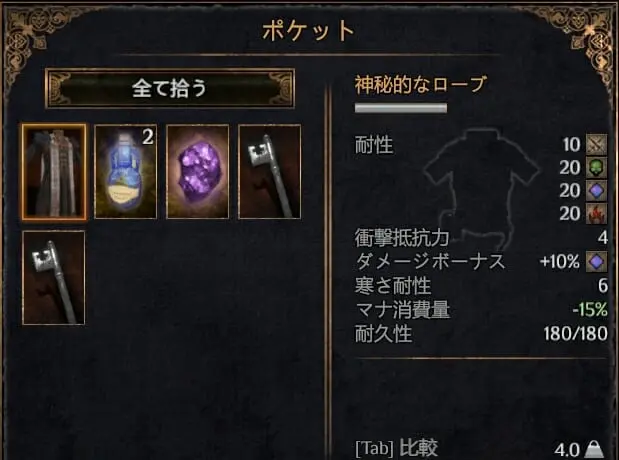The width and height of the screenshot is (619, 460).
Task: Click the 耐久性 180/180 durability row
Action: point(481,334)
